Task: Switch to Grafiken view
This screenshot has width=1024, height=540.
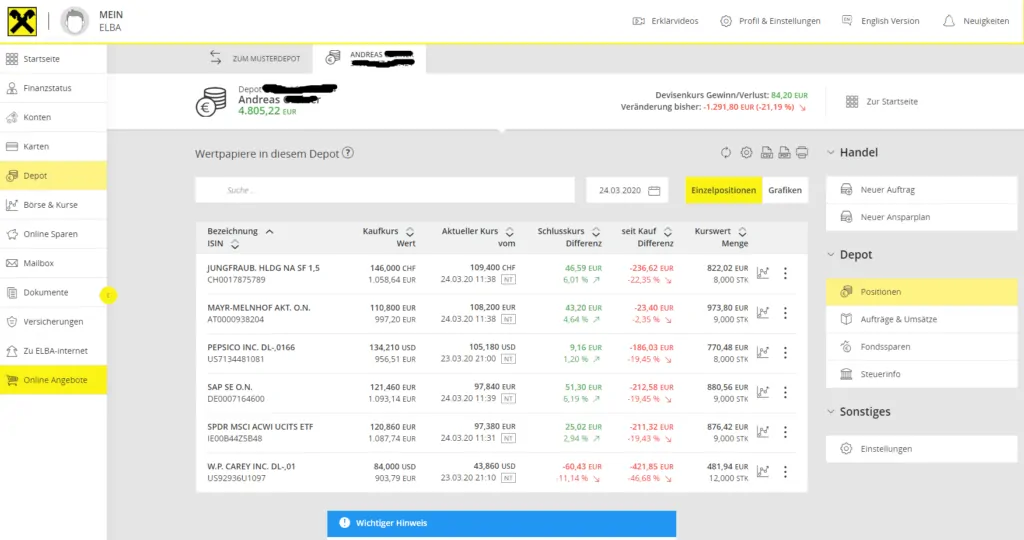Action: pos(785,190)
